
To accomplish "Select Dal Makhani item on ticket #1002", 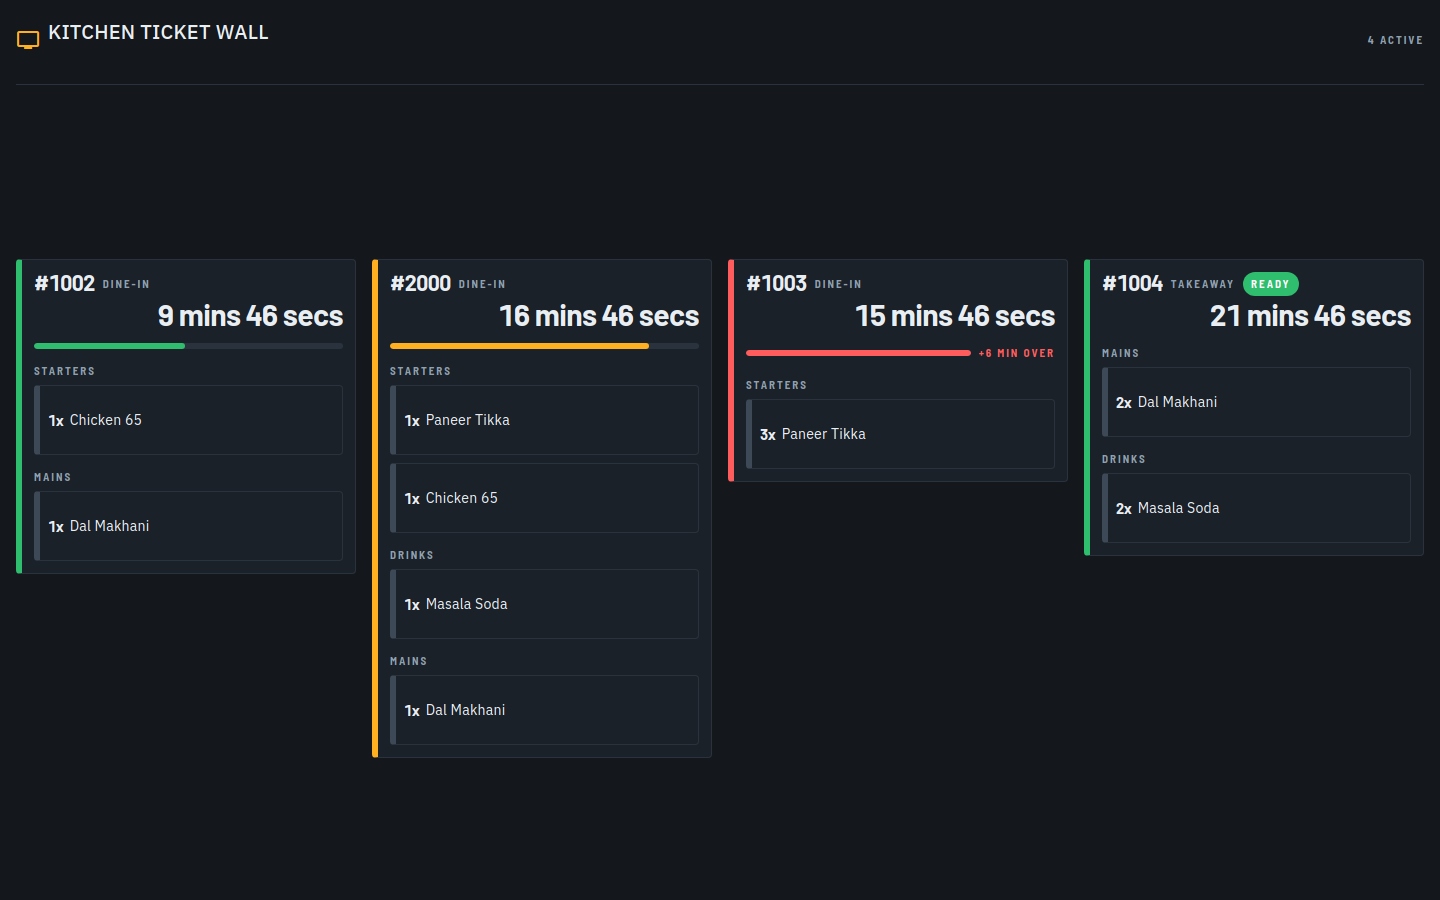I will point(188,526).
